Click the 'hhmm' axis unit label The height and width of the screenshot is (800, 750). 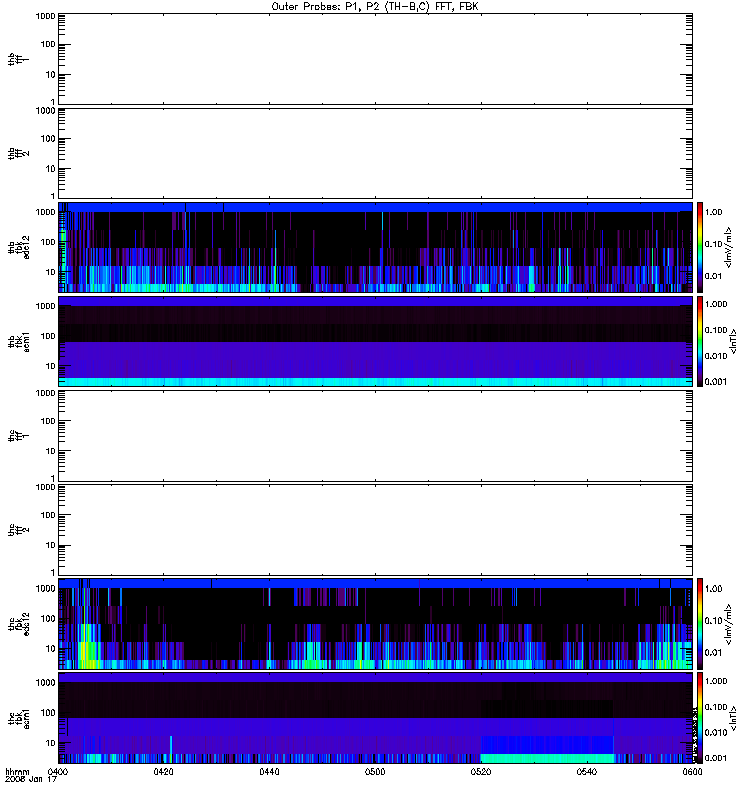17,772
